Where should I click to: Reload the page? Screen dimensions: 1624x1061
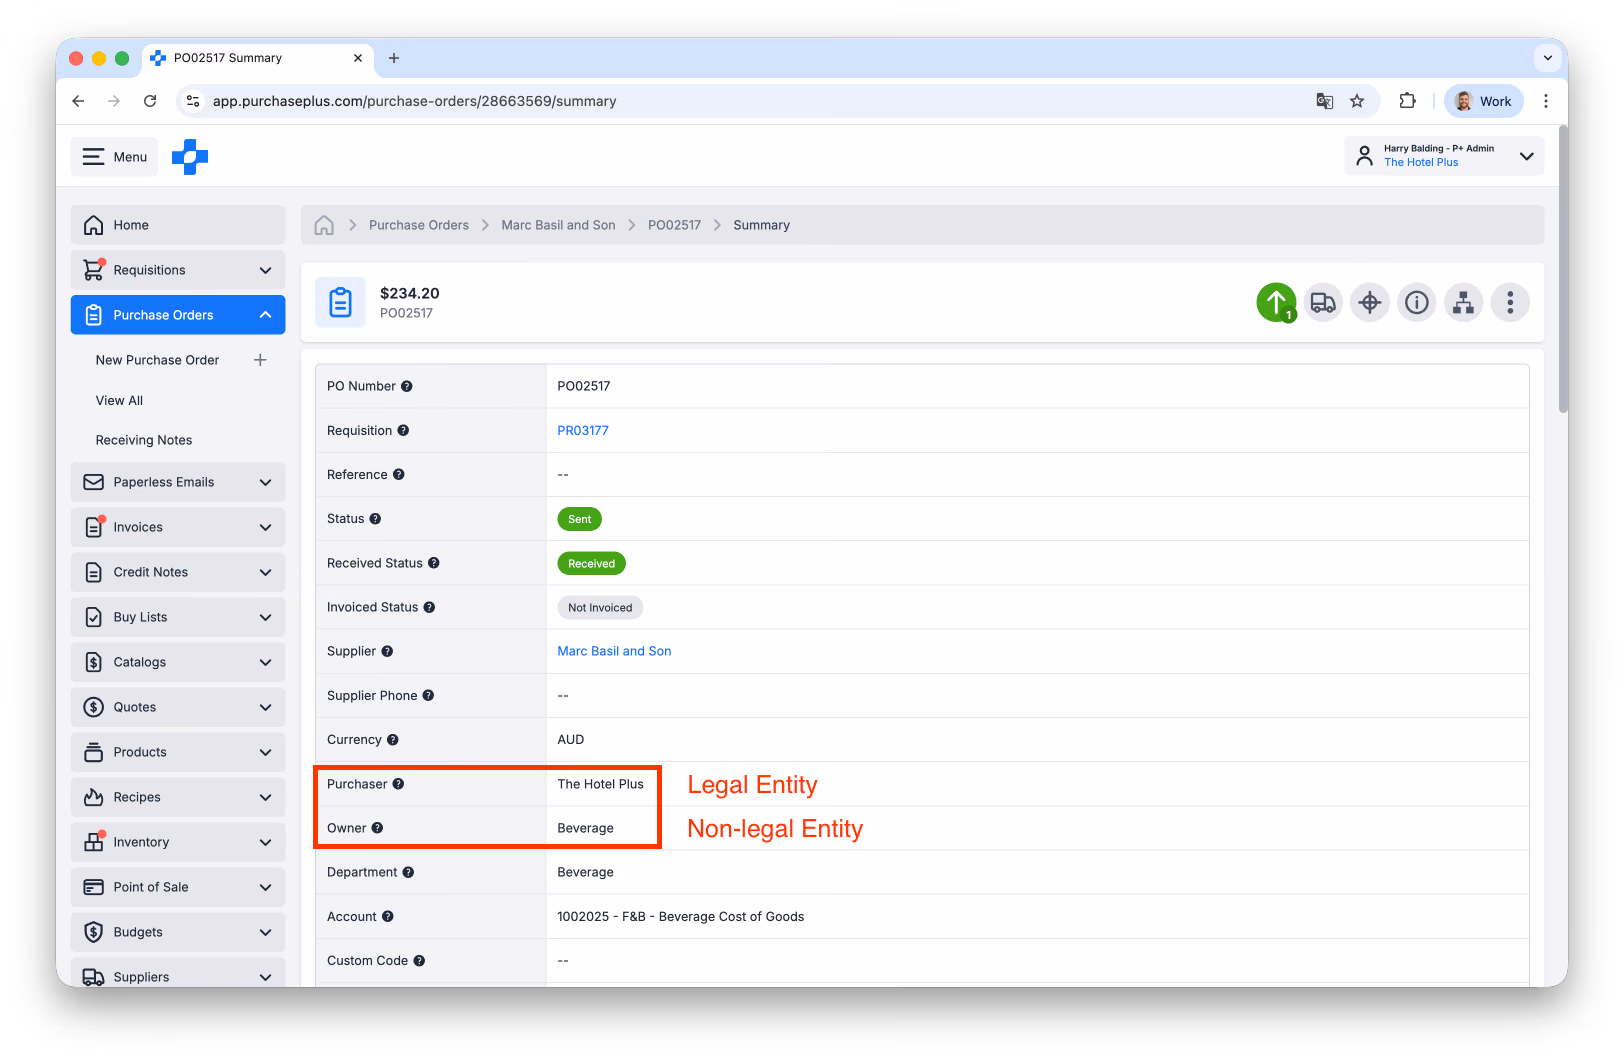[x=150, y=101]
